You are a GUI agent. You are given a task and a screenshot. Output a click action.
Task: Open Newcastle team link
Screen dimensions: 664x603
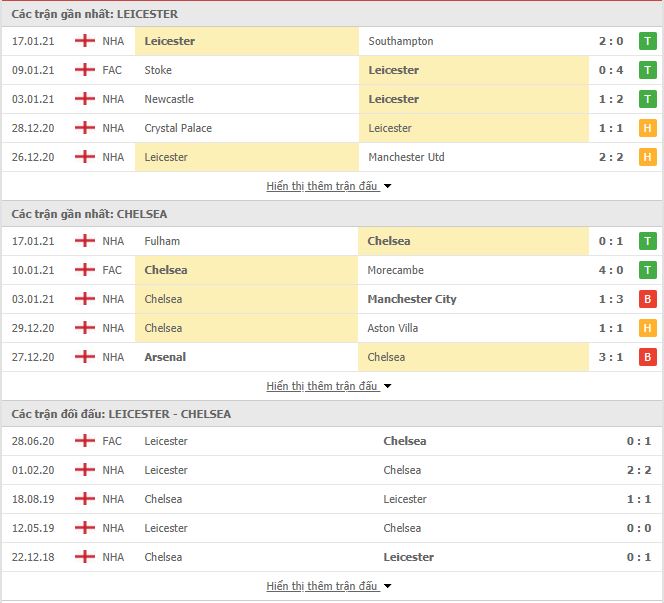[169, 99]
